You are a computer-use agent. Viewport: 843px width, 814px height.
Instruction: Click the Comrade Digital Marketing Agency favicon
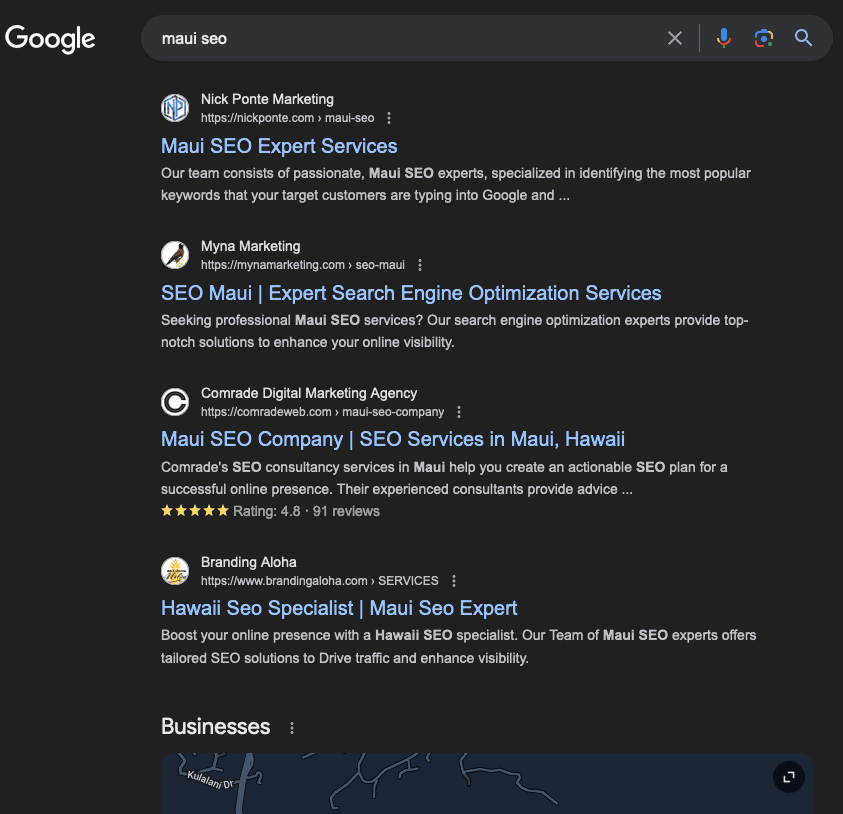tap(175, 402)
